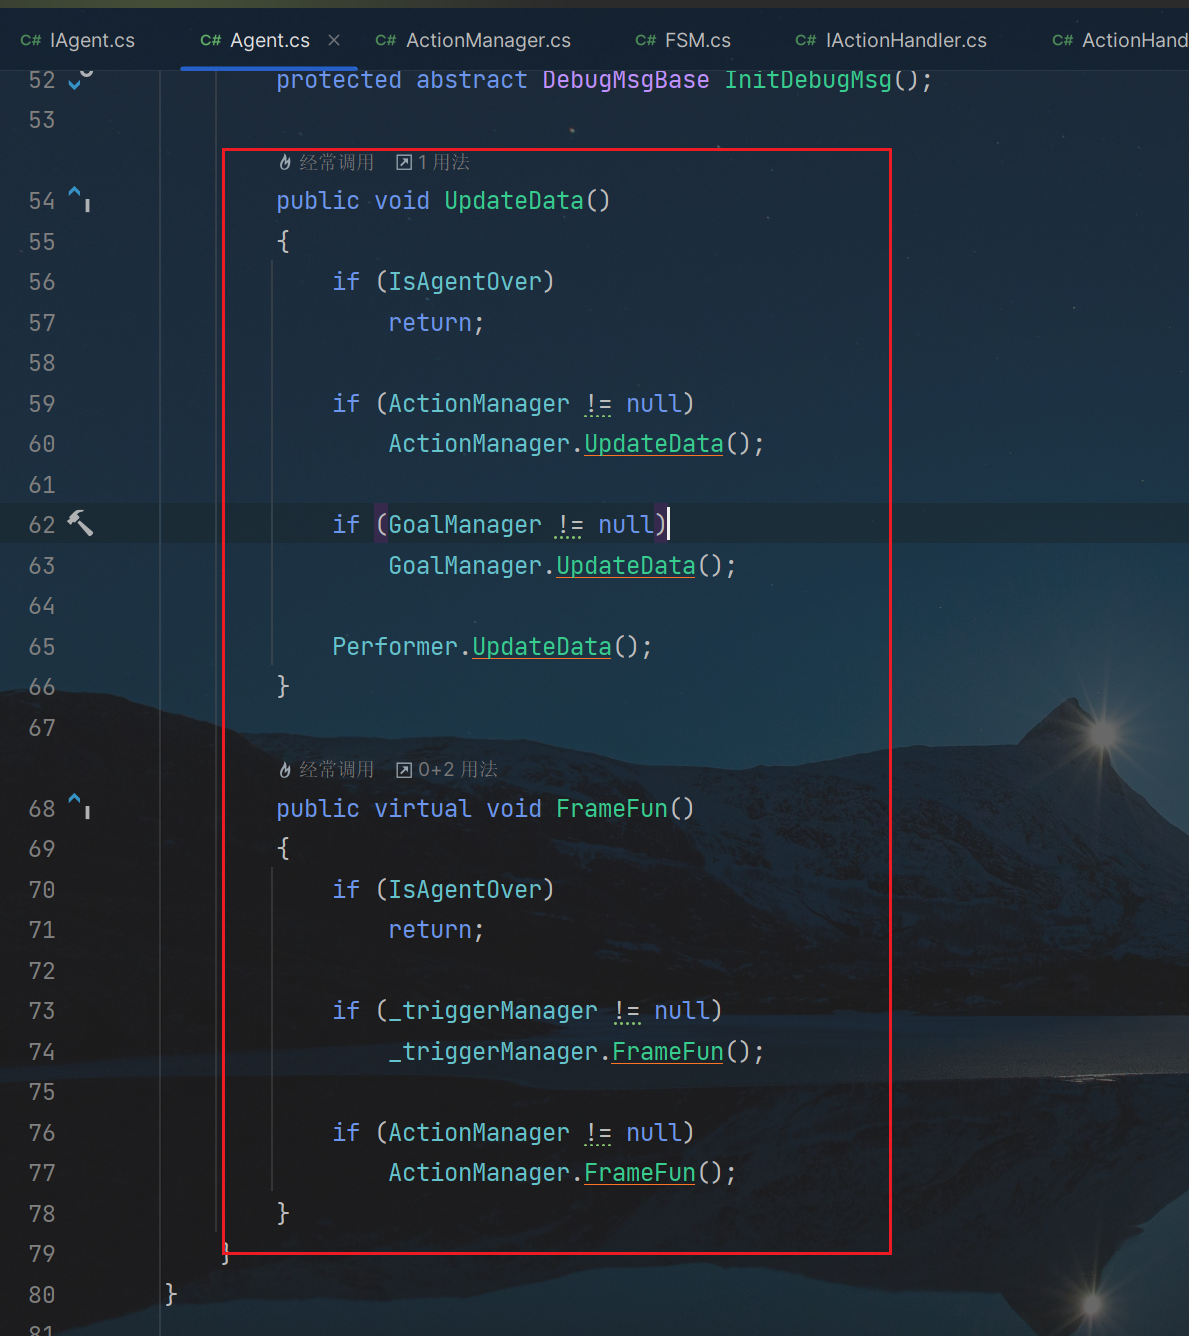
Task: Click the flame icon above UpdateData method
Action: 285,162
